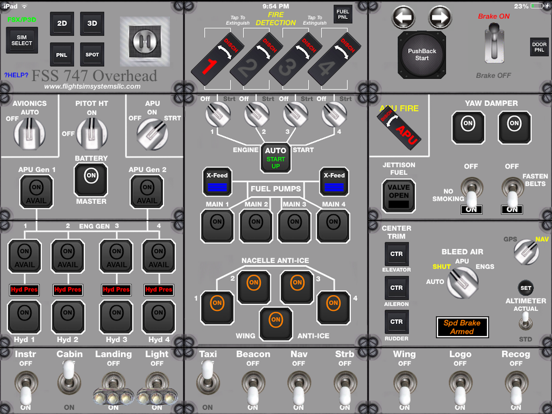The image size is (552, 414).
Task: Flip the Beacon light switch
Action: [253, 388]
